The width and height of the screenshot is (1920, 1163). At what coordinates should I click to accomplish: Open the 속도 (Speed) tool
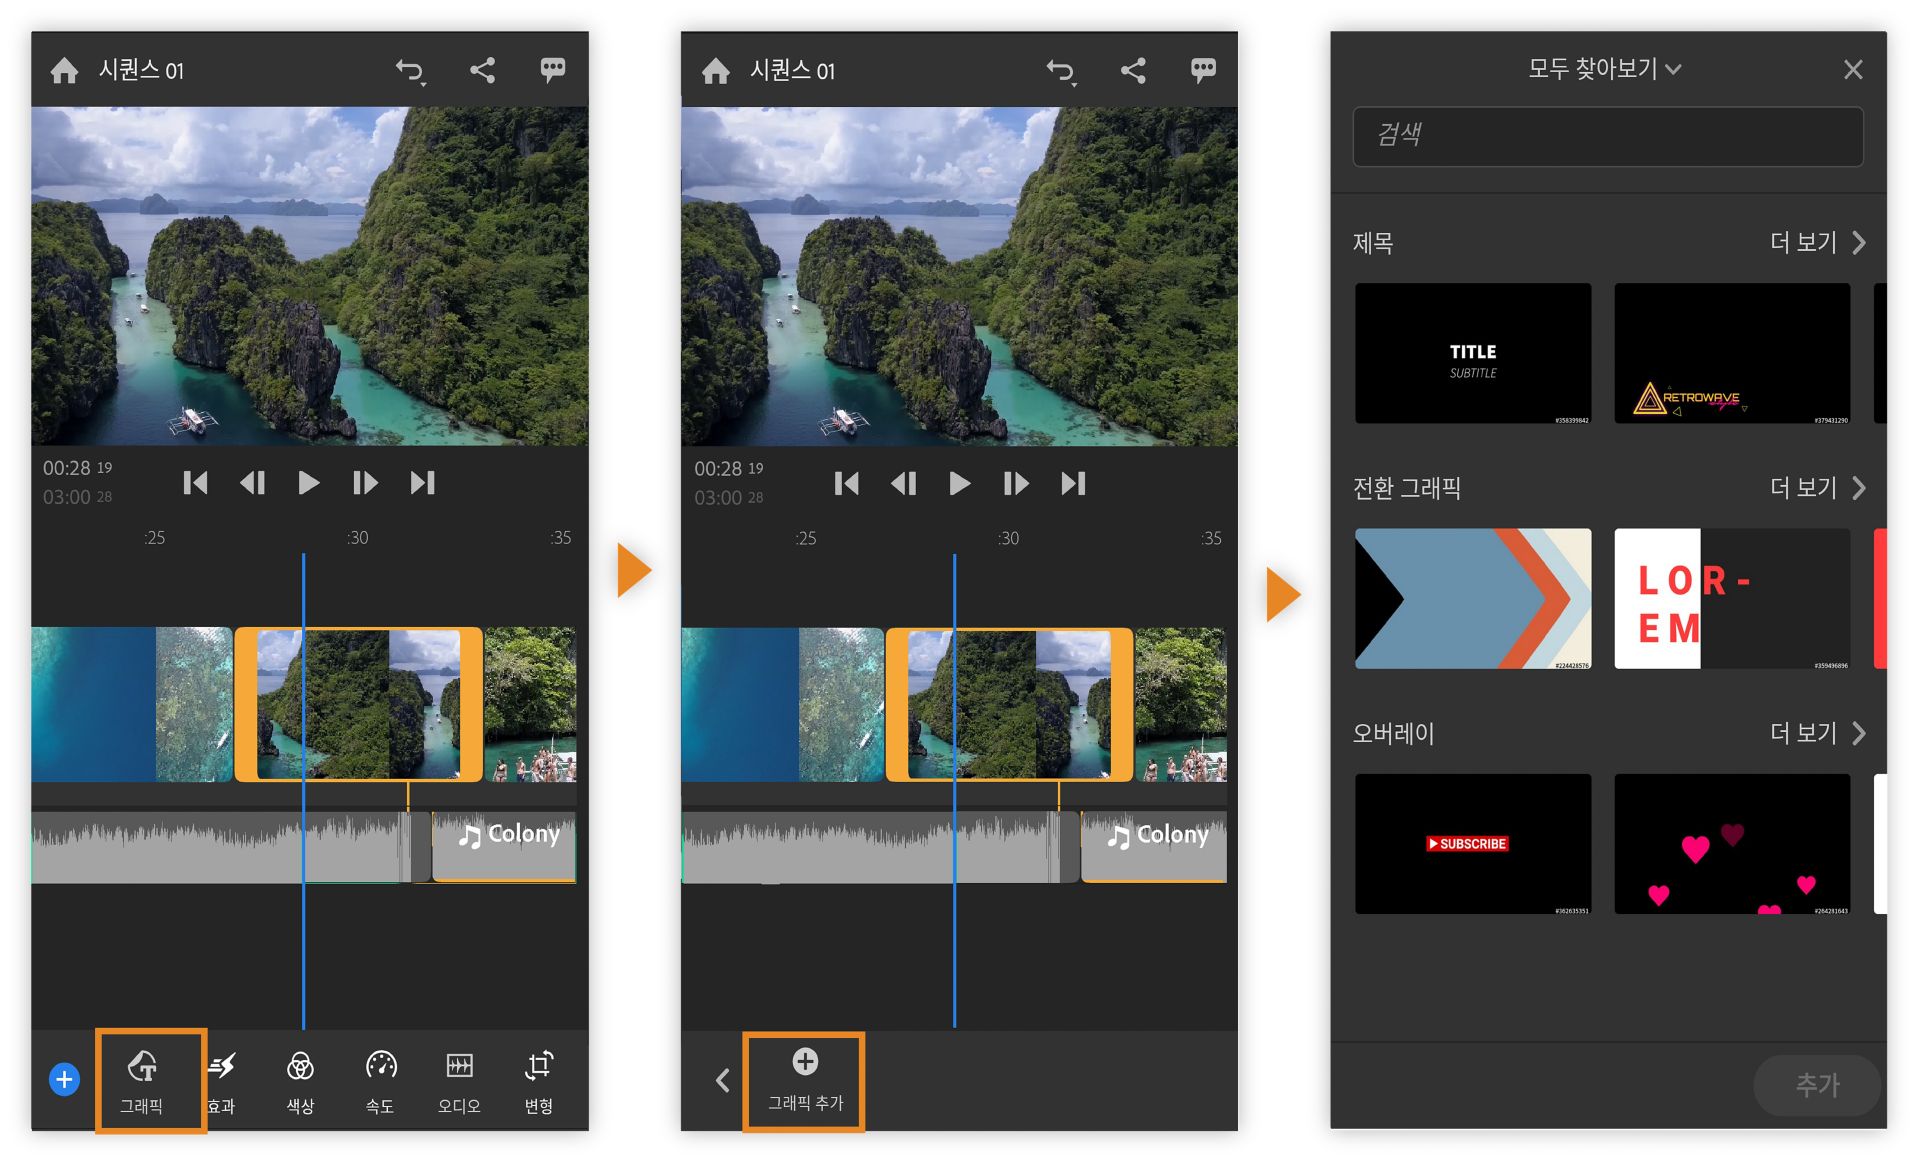click(x=380, y=1080)
